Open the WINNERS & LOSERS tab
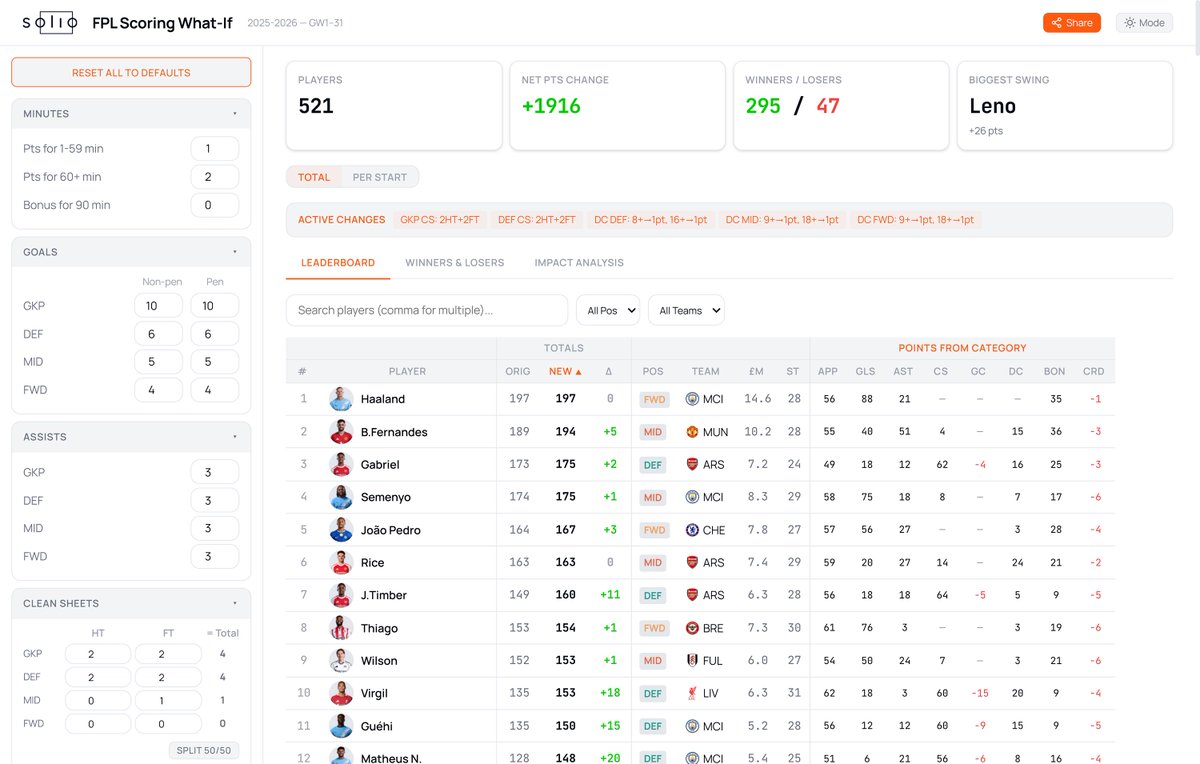This screenshot has height=764, width=1200. (x=455, y=263)
